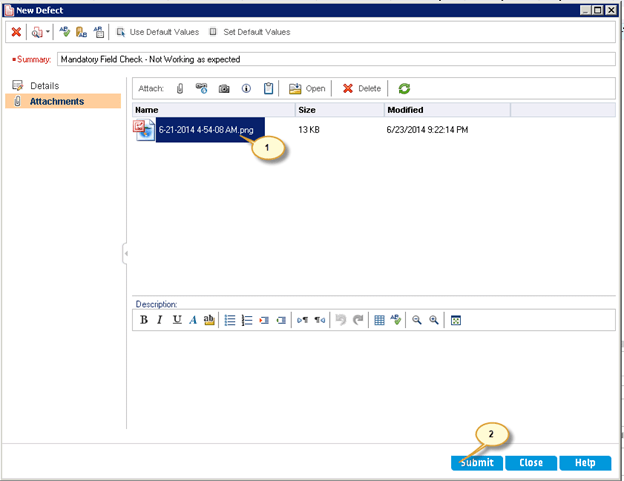Click the Help button
The image size is (624, 481).
coord(585,463)
